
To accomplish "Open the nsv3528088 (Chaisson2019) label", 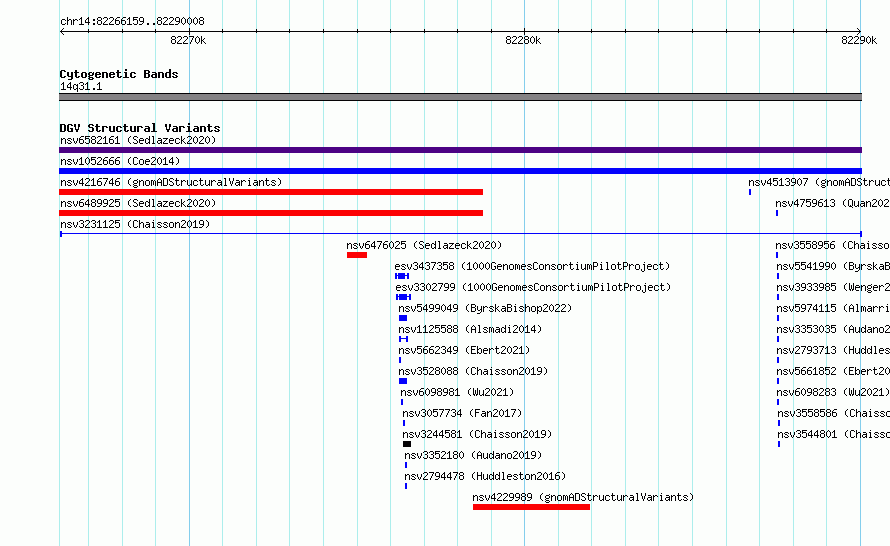I will (x=473, y=371).
